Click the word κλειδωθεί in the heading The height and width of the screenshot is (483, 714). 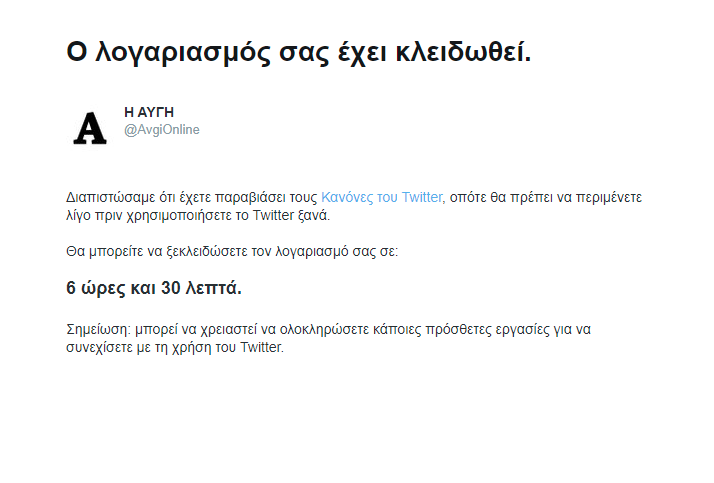(x=463, y=52)
